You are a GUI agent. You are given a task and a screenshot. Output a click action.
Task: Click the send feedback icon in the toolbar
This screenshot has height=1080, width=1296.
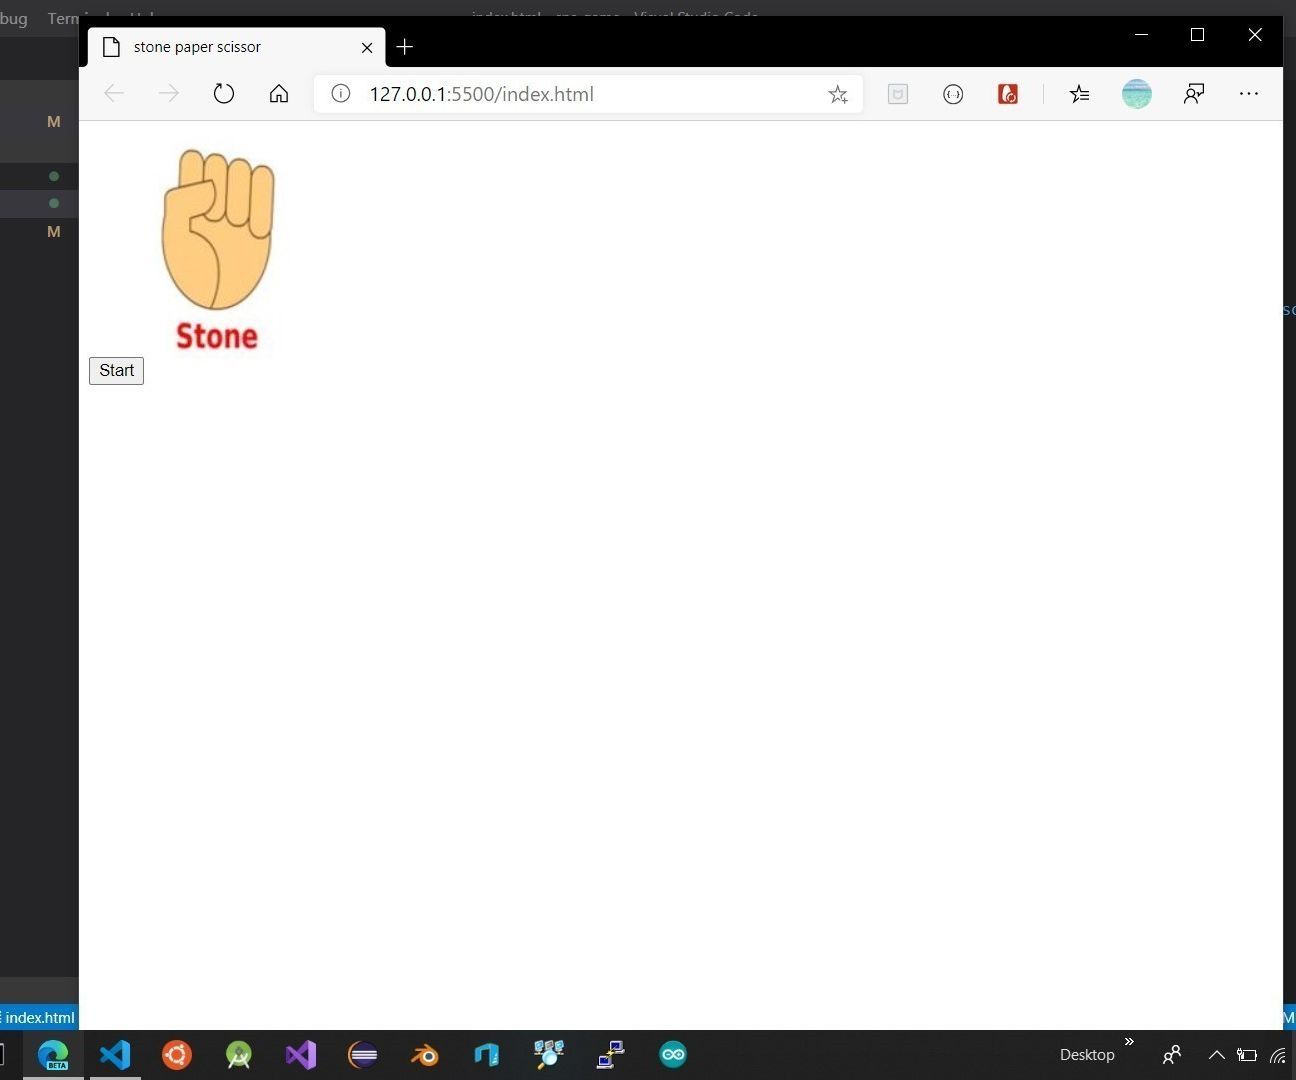coord(1194,93)
